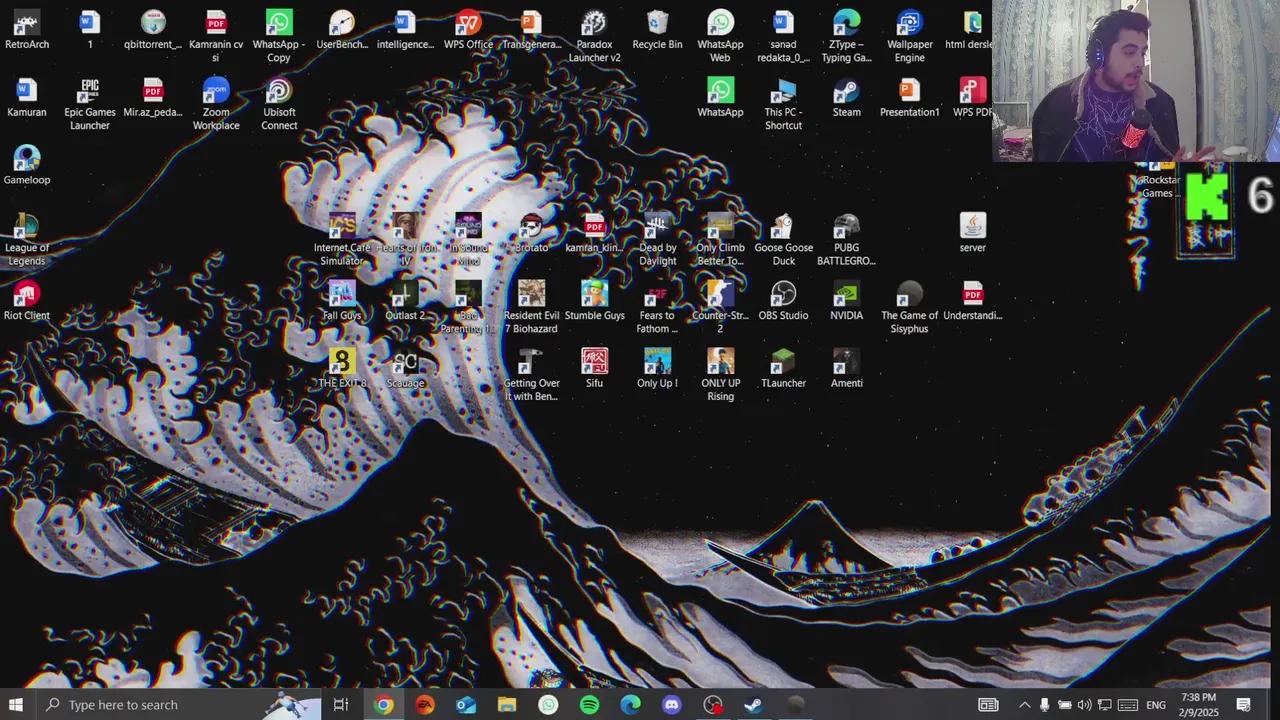This screenshot has width=1280, height=720.
Task: Launch WPS Office from the desktop
Action: pyautogui.click(x=468, y=30)
